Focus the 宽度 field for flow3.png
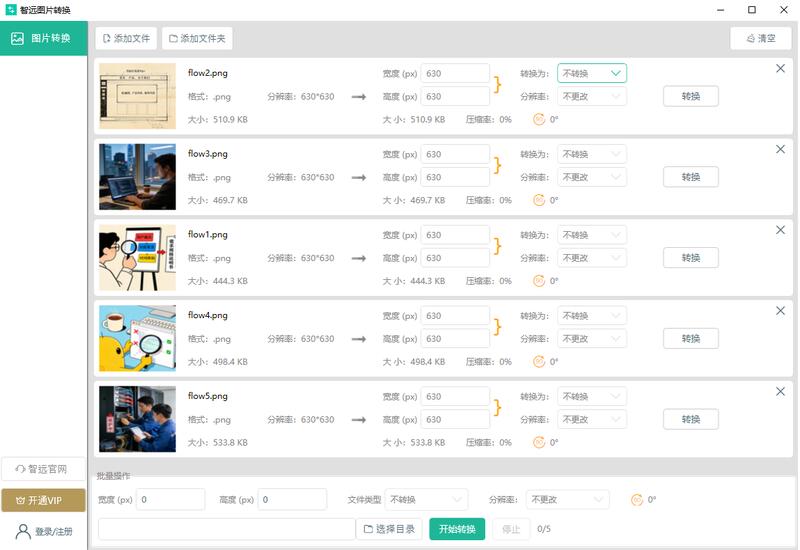The image size is (800, 550). click(455, 154)
